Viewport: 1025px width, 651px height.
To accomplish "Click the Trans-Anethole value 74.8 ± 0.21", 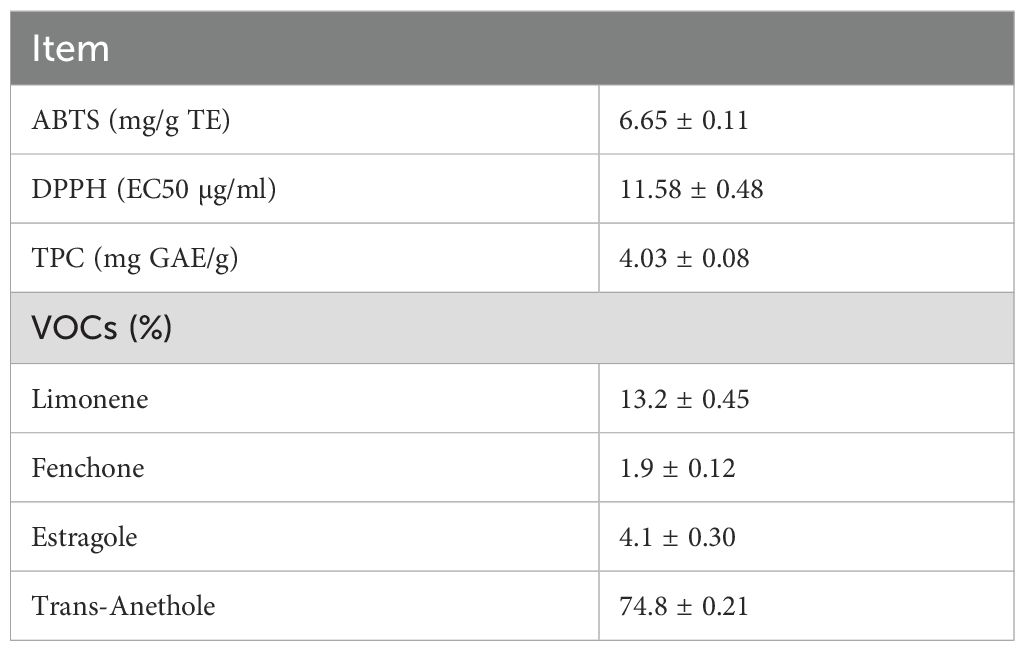I will click(684, 606).
